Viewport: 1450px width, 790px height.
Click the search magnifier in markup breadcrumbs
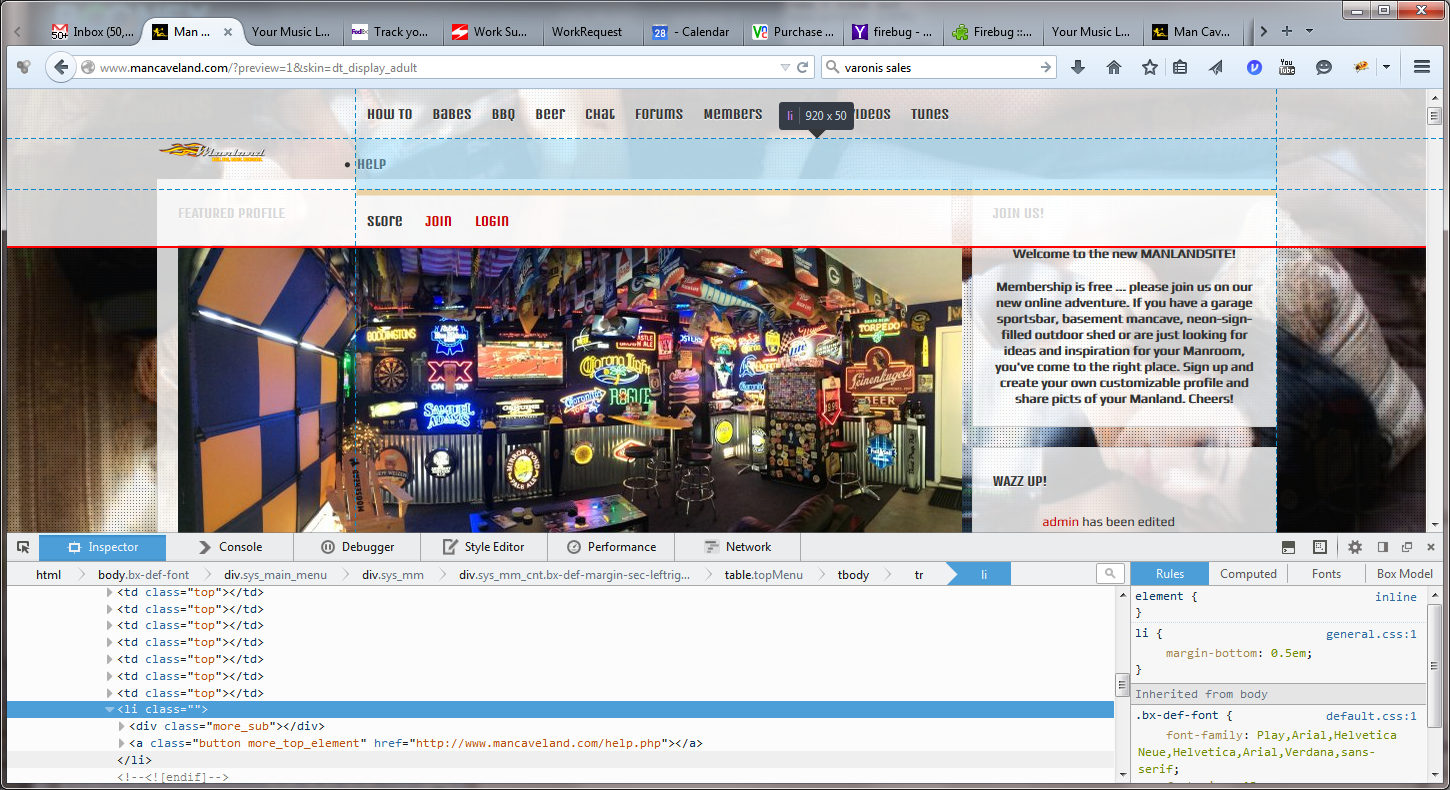pyautogui.click(x=1108, y=574)
